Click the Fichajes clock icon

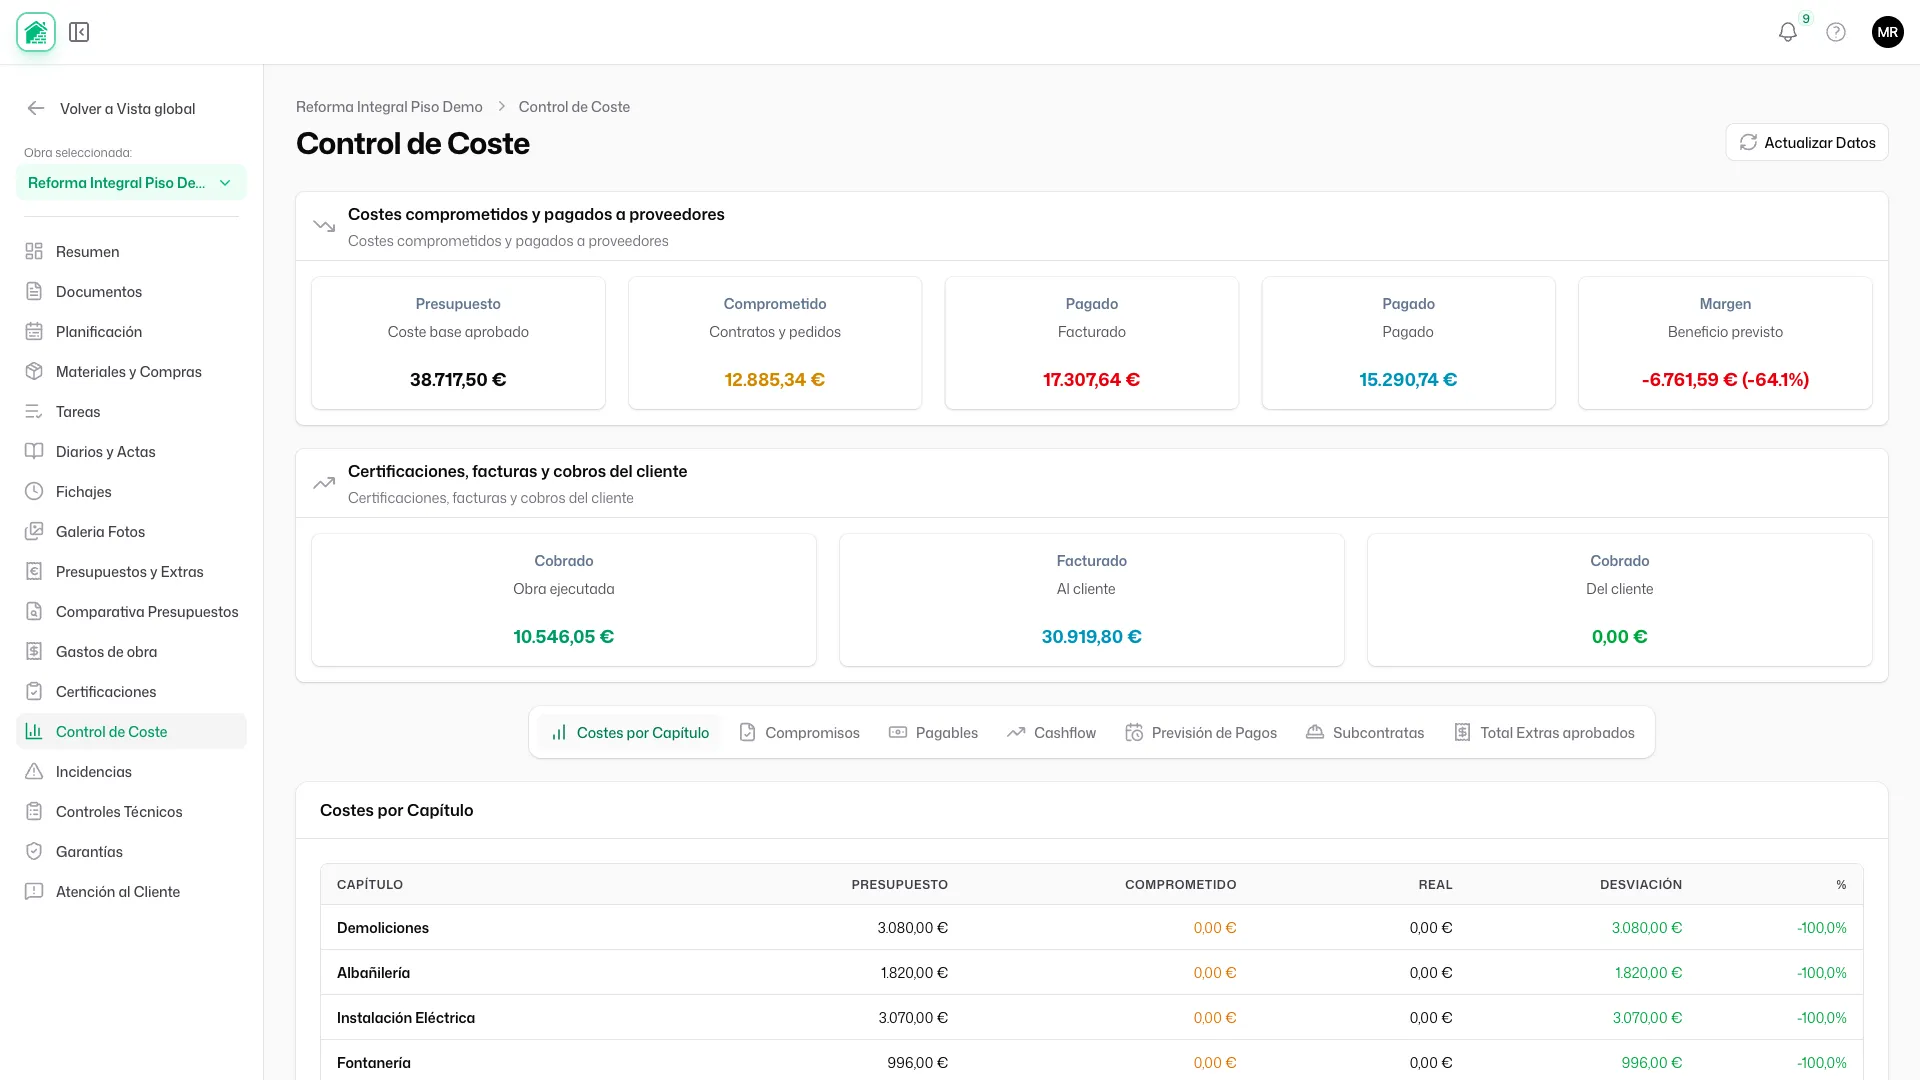(x=34, y=491)
